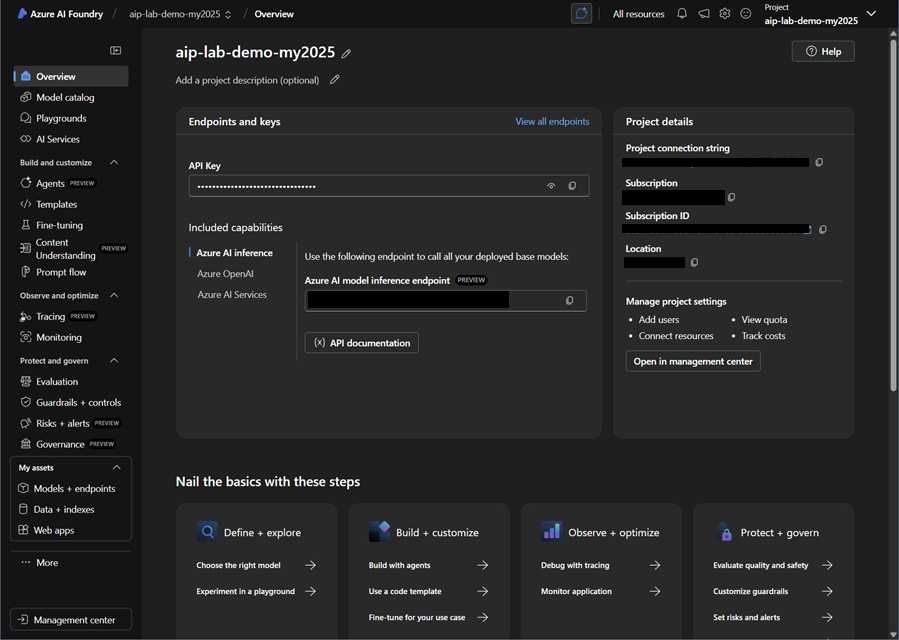Copy the Subscription ID
899x640 pixels.
pyautogui.click(x=823, y=229)
